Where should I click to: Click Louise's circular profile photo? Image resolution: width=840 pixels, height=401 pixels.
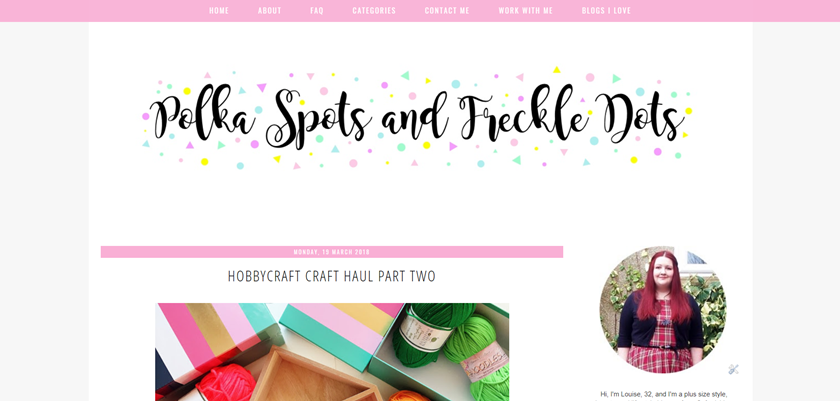[663, 310]
